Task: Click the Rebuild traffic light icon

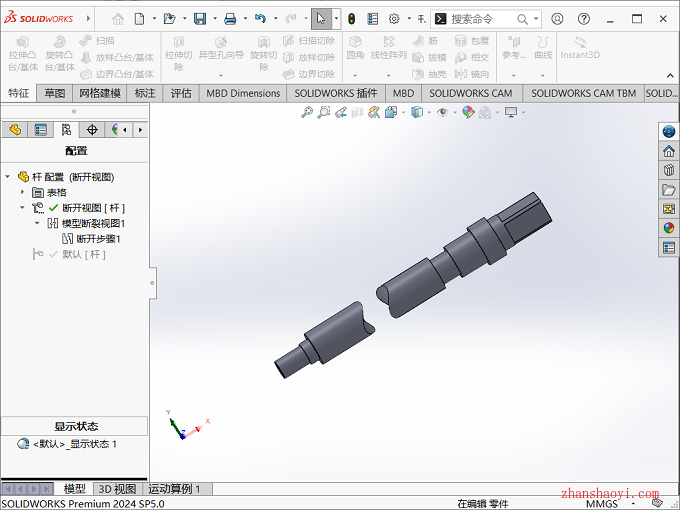Action: tap(351, 19)
